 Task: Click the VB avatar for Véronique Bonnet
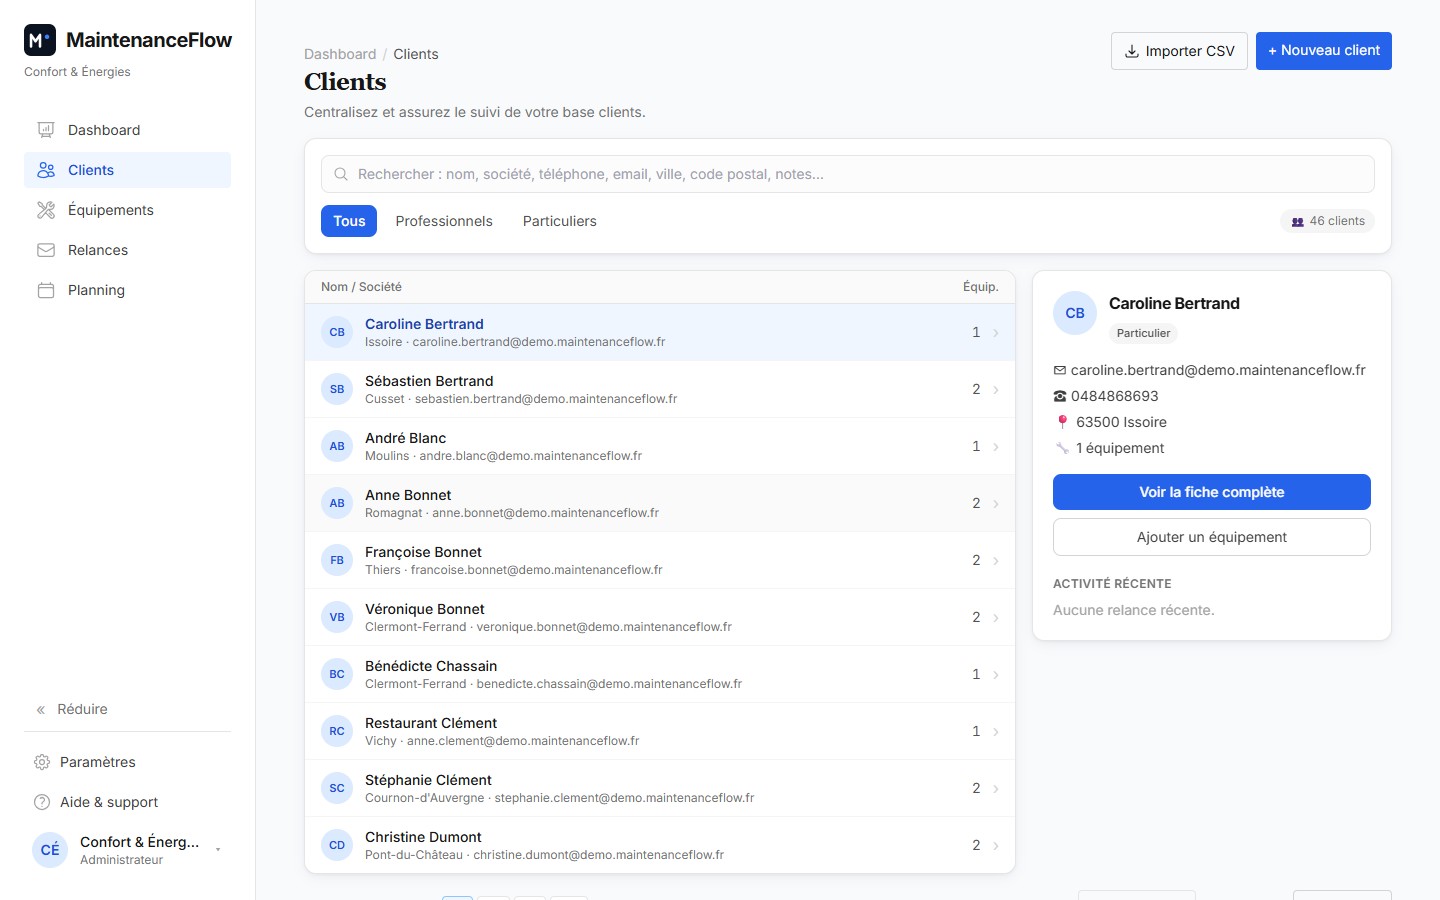click(337, 617)
